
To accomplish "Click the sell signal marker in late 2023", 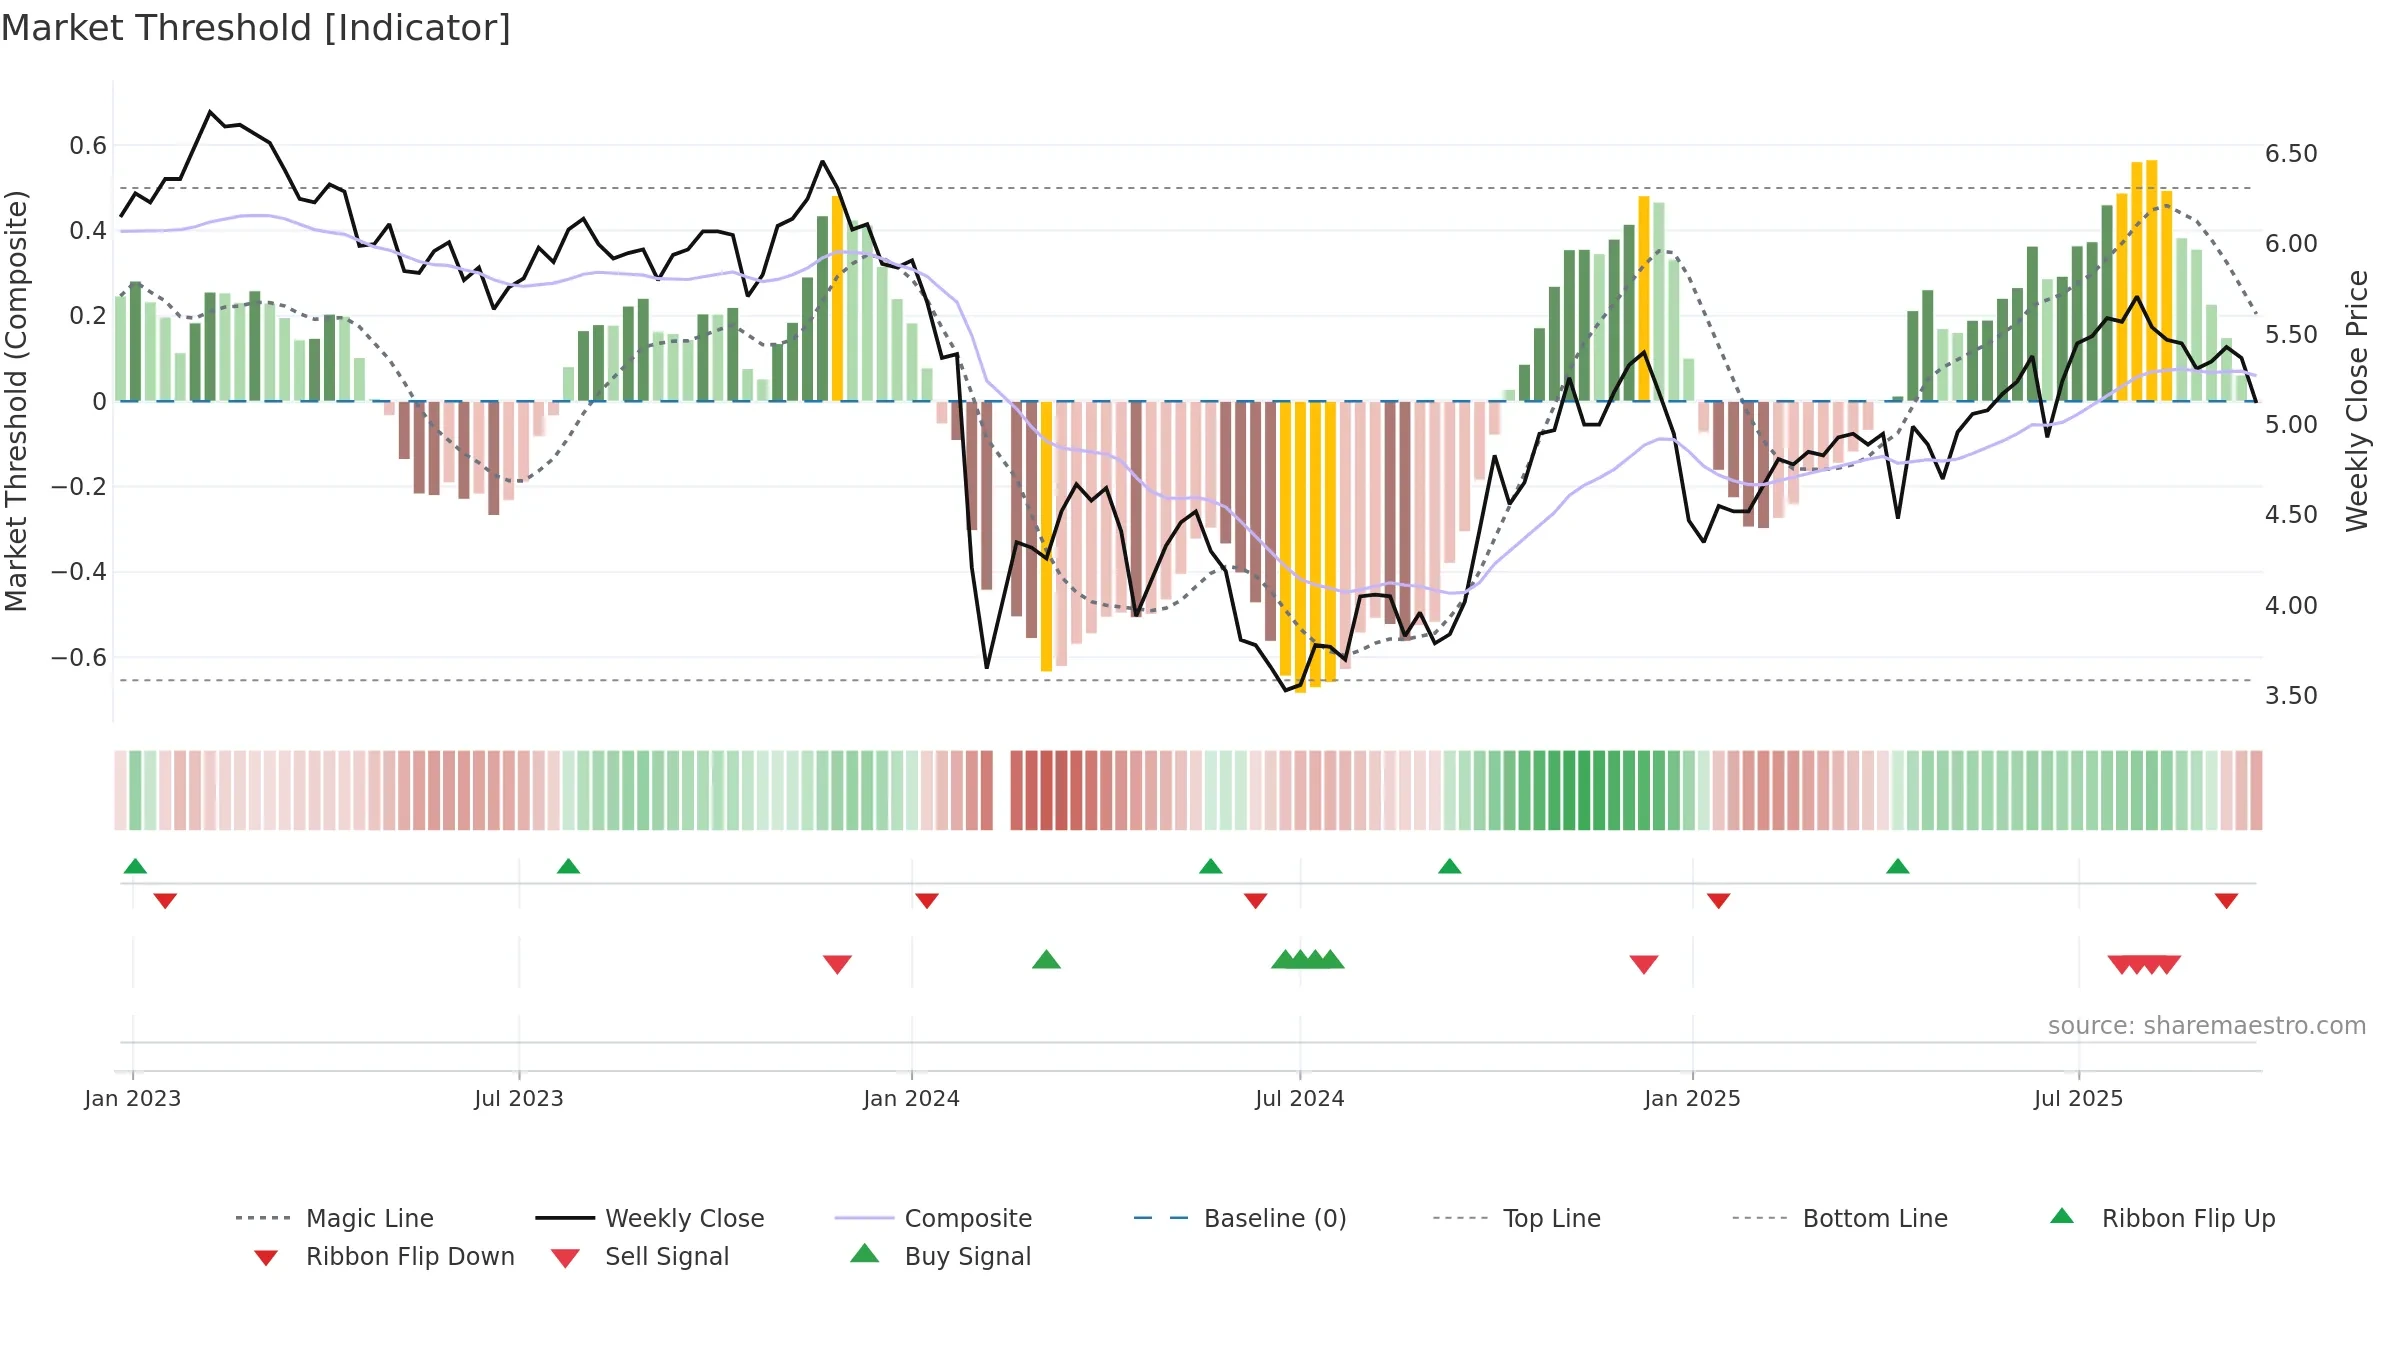I will pyautogui.click(x=837, y=964).
